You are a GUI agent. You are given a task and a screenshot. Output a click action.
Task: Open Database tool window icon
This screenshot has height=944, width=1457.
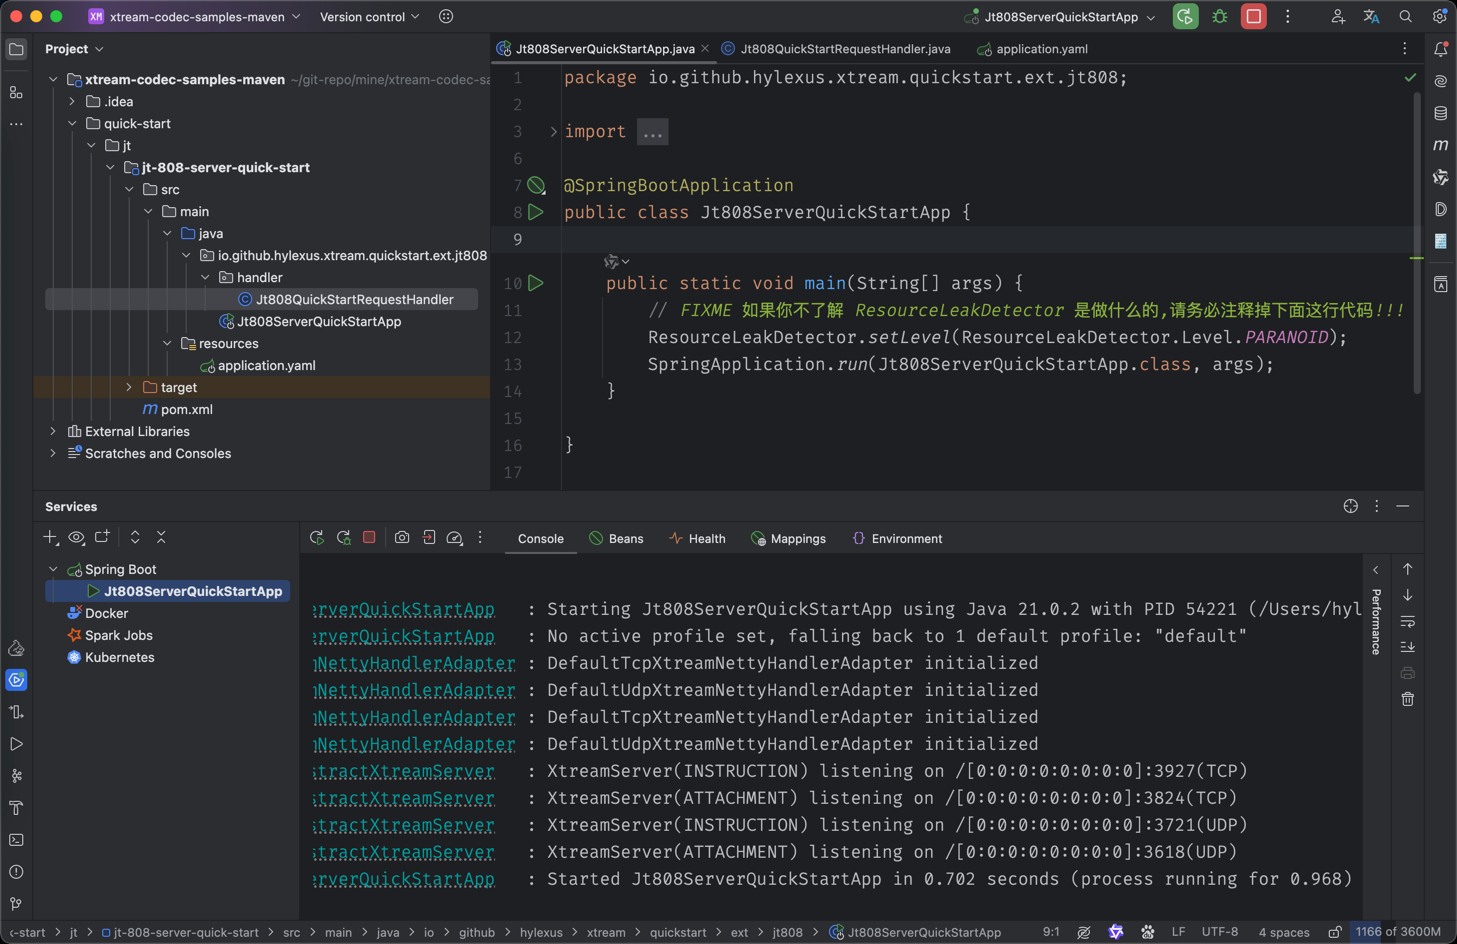pos(1441,113)
